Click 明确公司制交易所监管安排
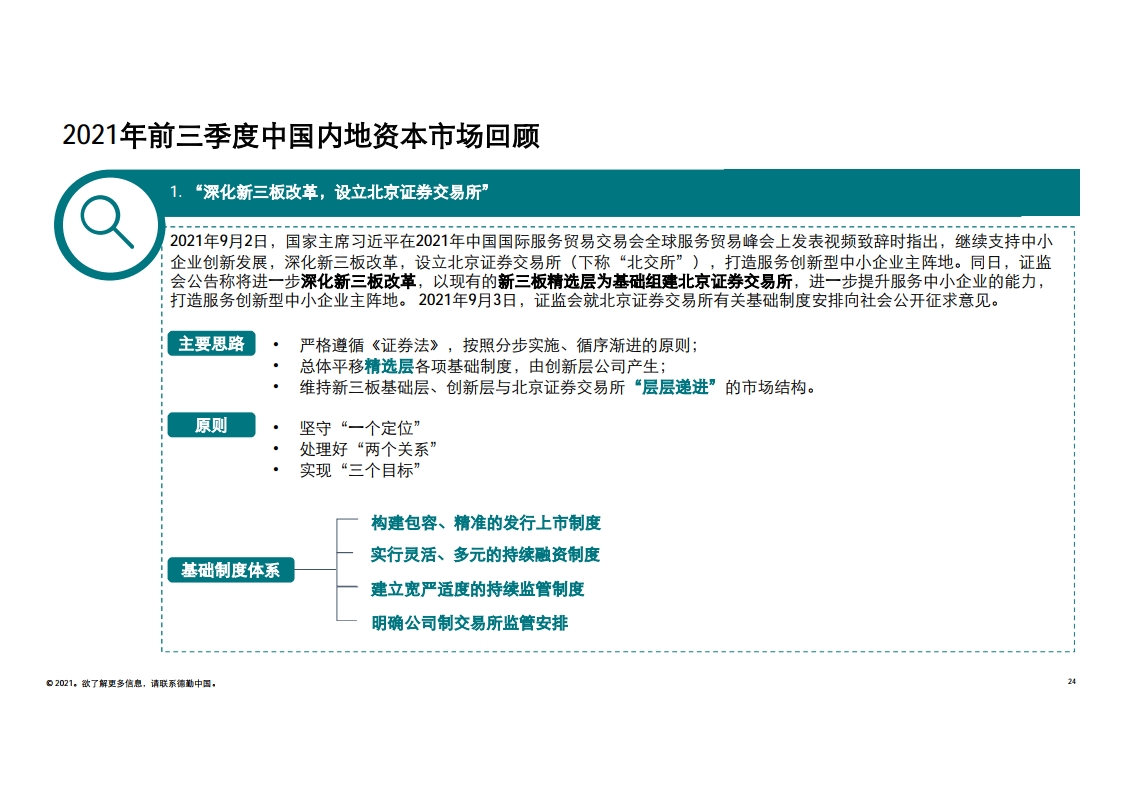 (469, 623)
